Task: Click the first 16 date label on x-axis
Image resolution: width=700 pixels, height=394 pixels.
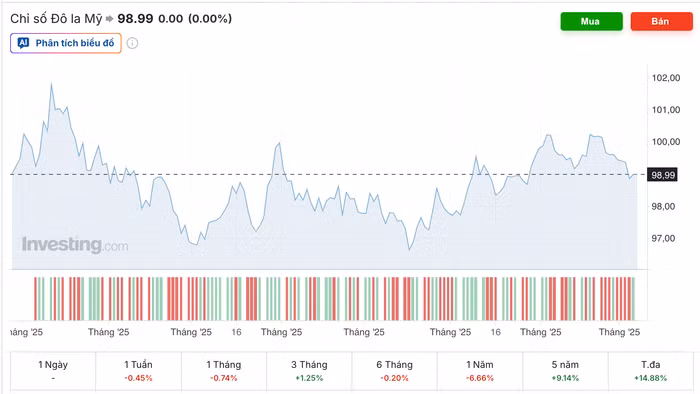Action: [236, 332]
